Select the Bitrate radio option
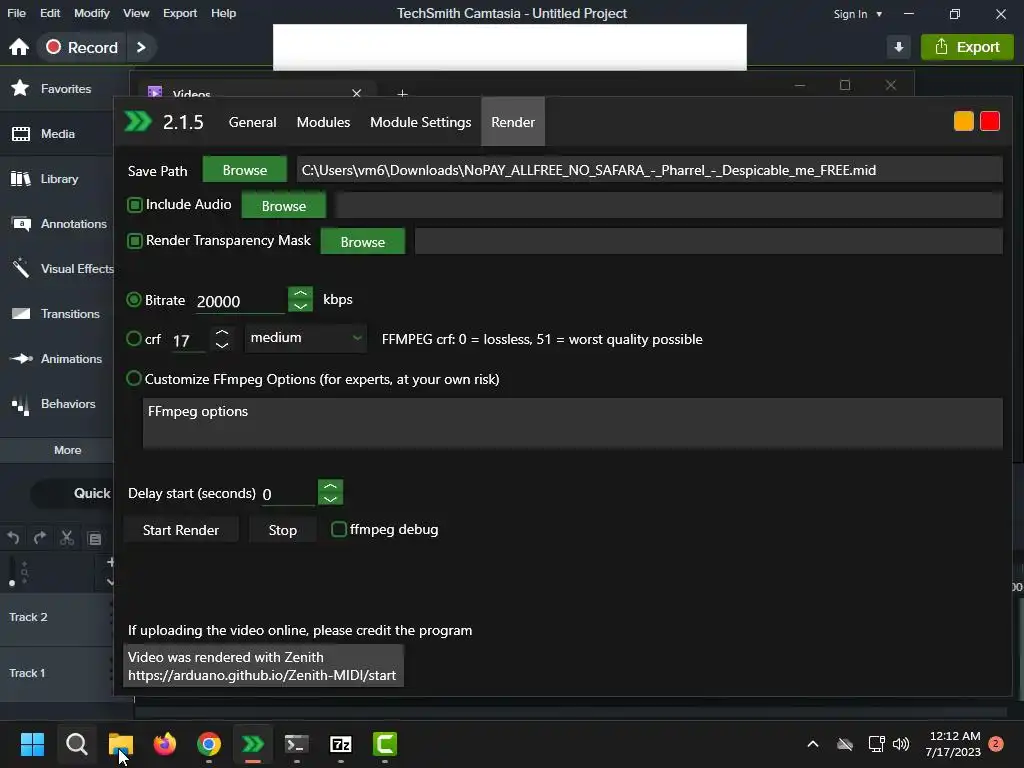1024x768 pixels. click(x=134, y=300)
